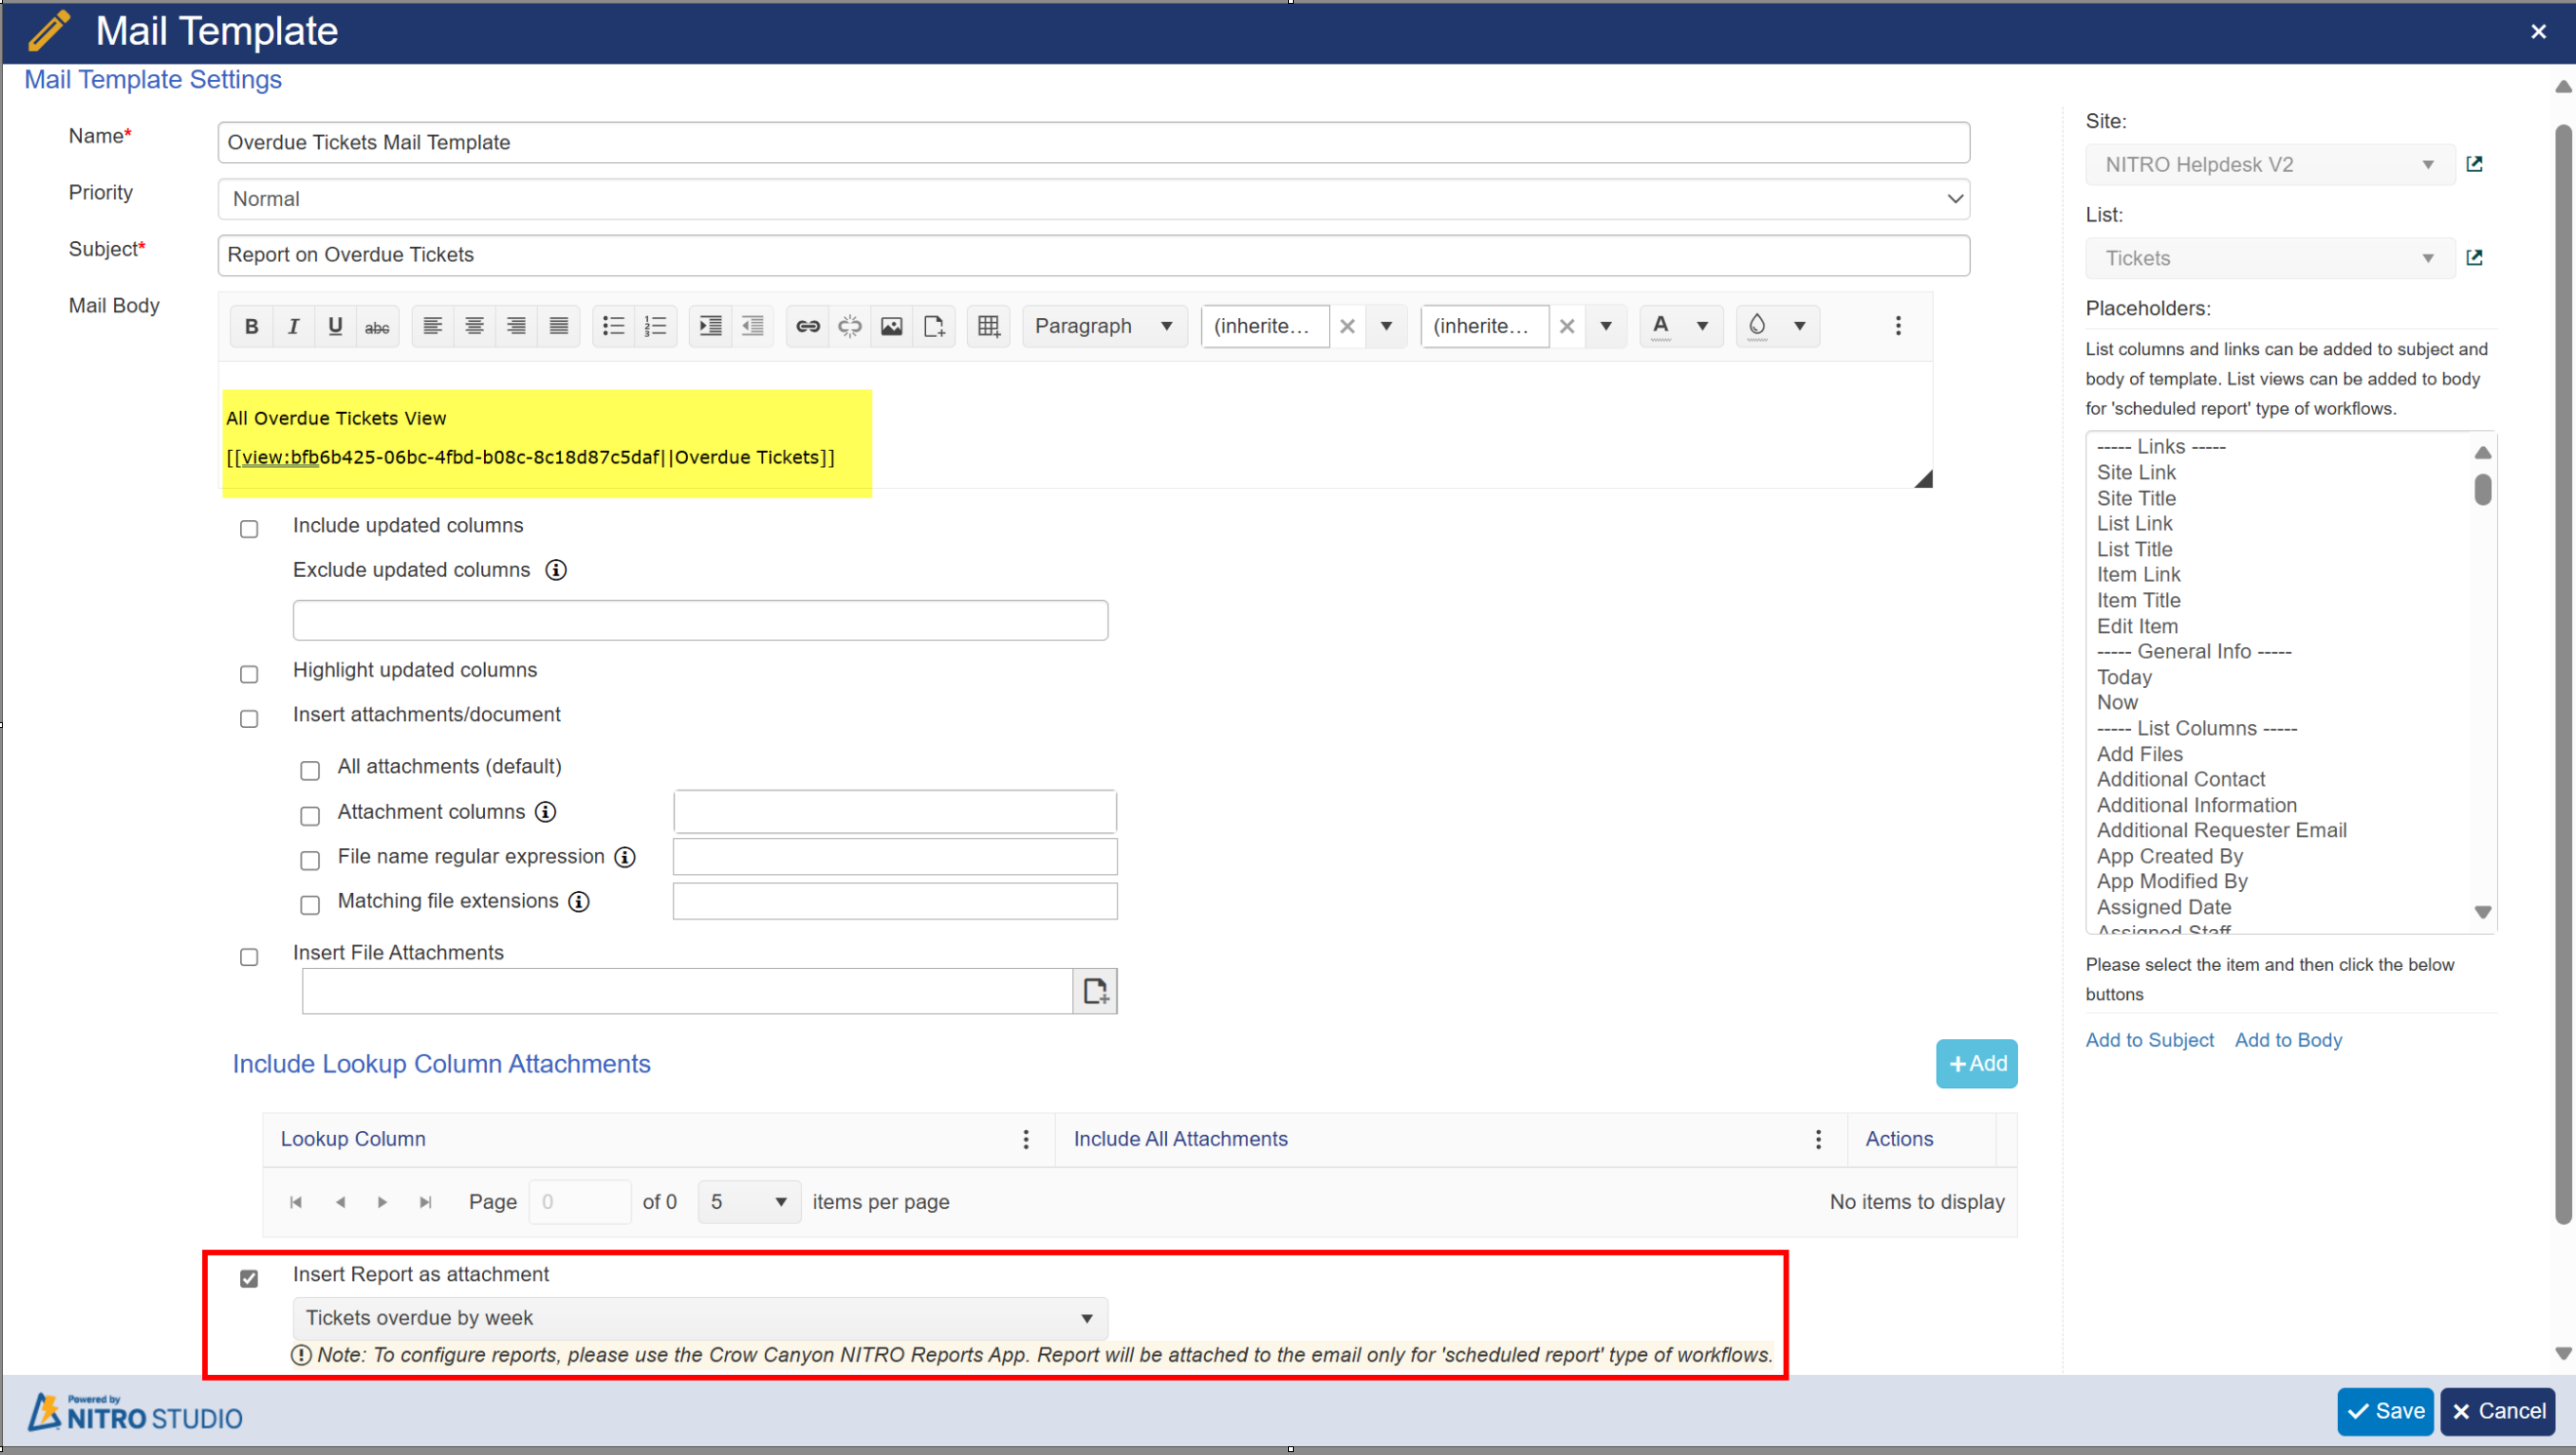Viewport: 2576px width, 1455px height.
Task: Insert hyperlink in mail body
Action: click(808, 326)
